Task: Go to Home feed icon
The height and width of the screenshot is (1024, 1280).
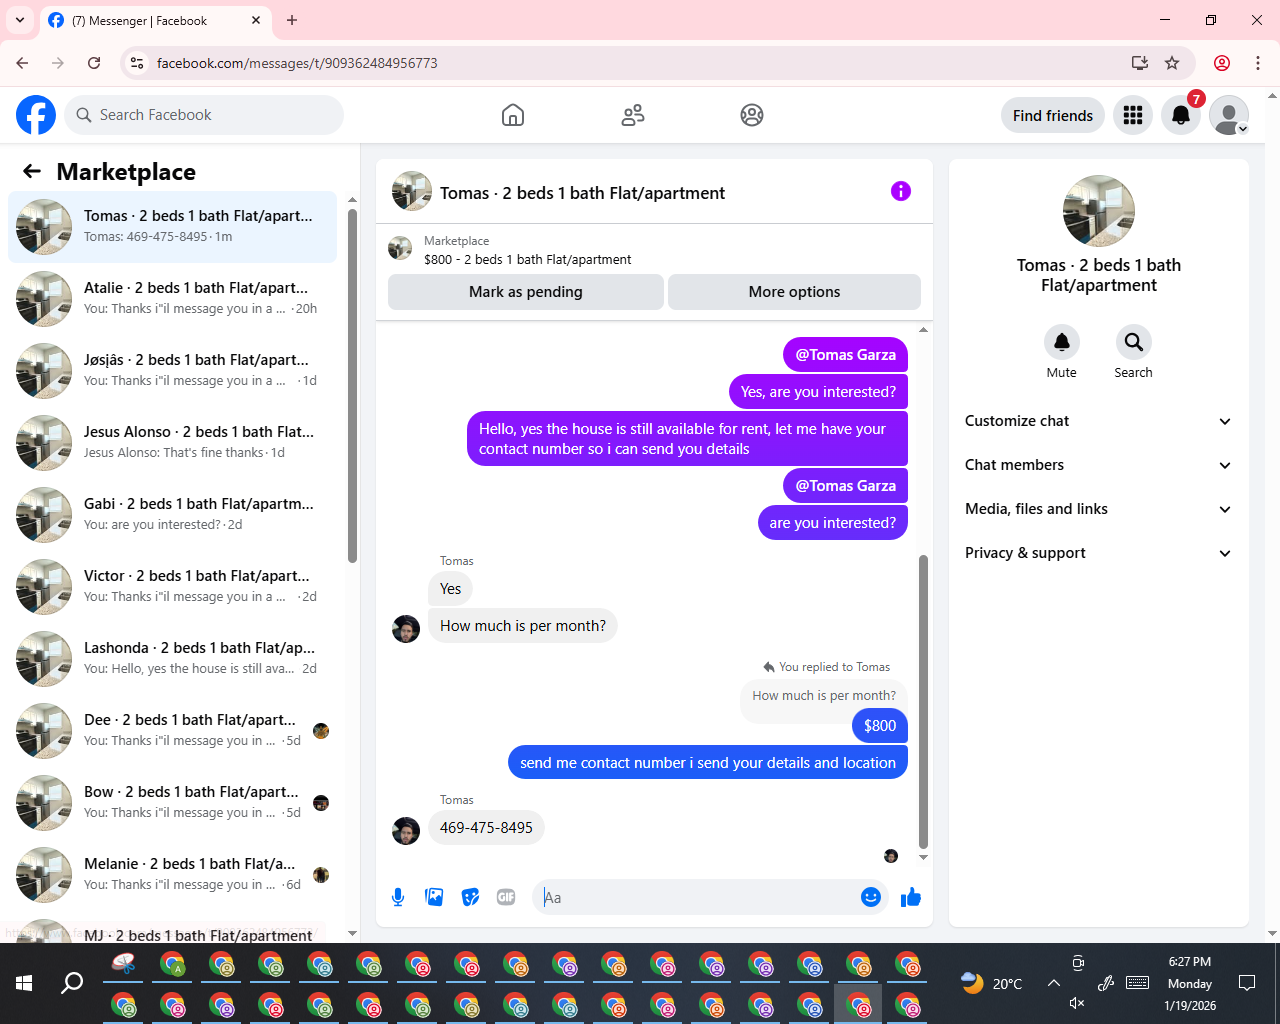Action: (x=513, y=115)
